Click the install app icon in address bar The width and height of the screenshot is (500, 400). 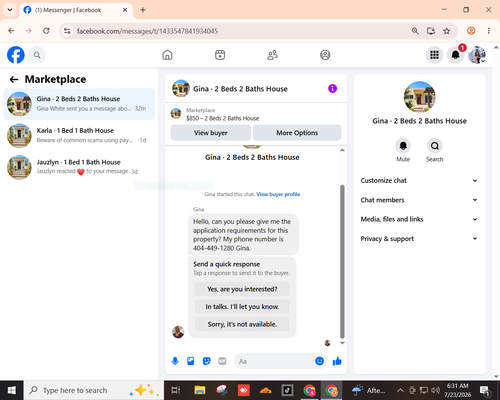pos(431,31)
